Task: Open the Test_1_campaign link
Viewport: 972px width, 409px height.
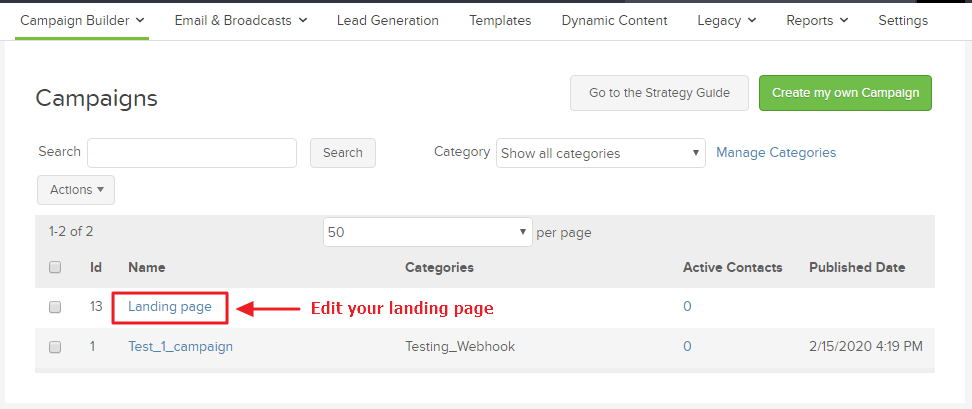Action: (180, 347)
